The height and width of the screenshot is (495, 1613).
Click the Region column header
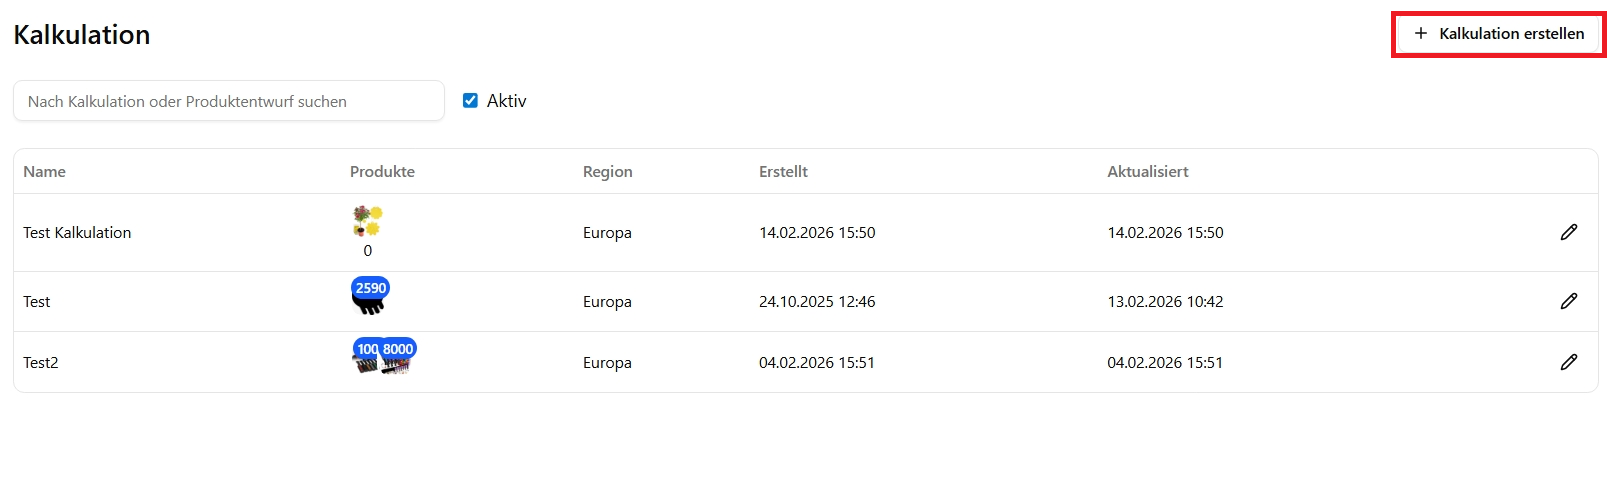pyautogui.click(x=608, y=172)
